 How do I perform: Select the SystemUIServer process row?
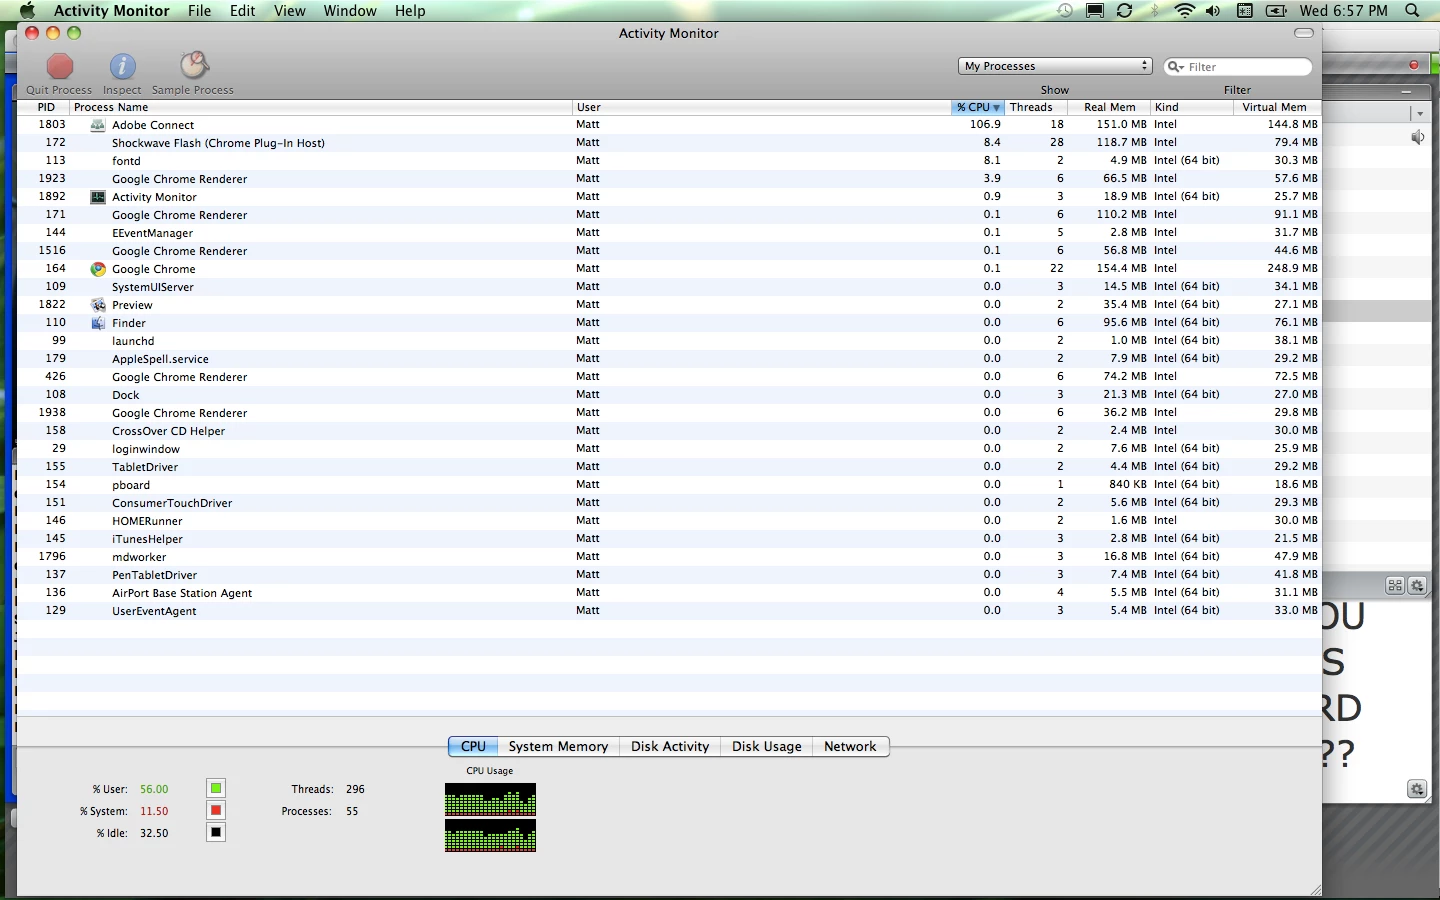669,287
